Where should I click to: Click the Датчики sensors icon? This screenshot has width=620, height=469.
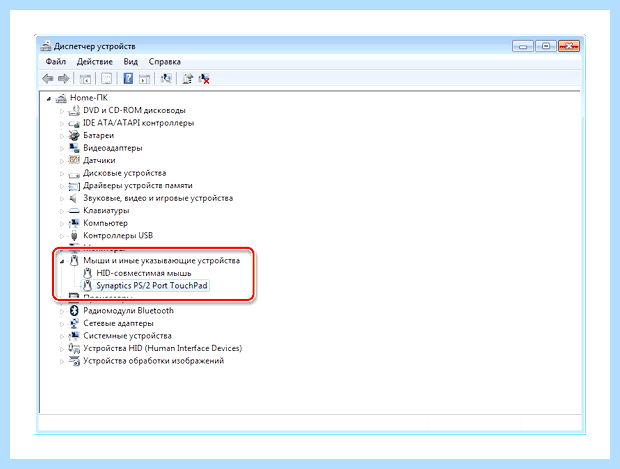pos(74,160)
